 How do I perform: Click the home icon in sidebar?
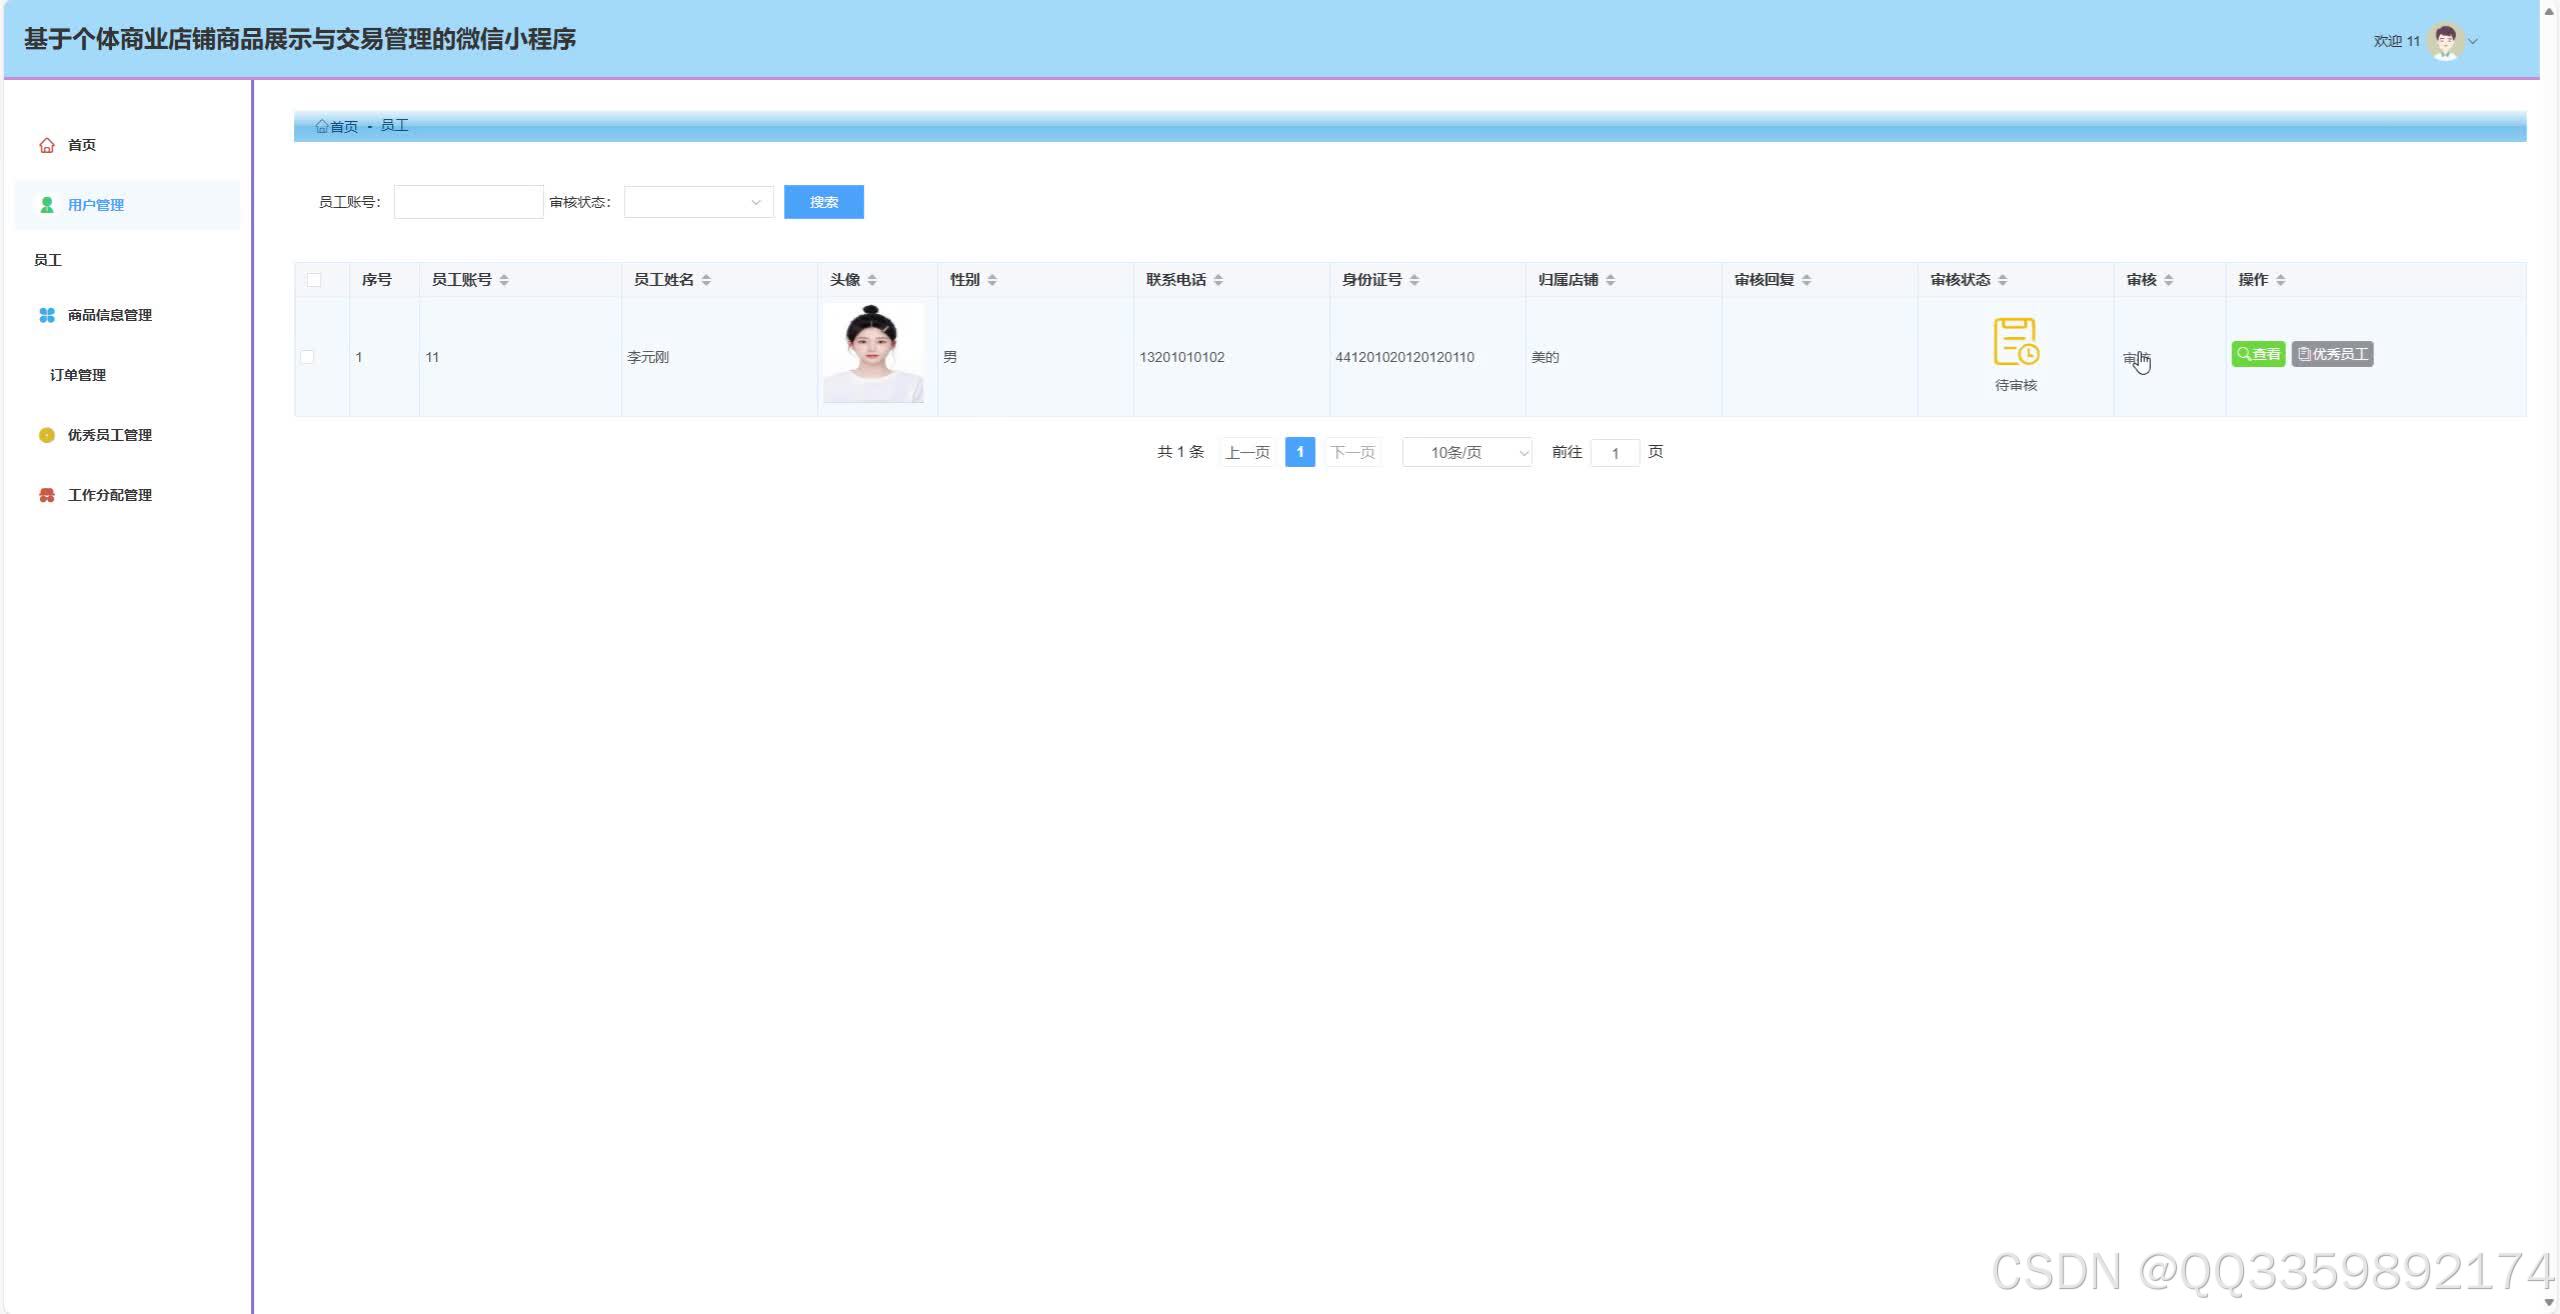(46, 145)
